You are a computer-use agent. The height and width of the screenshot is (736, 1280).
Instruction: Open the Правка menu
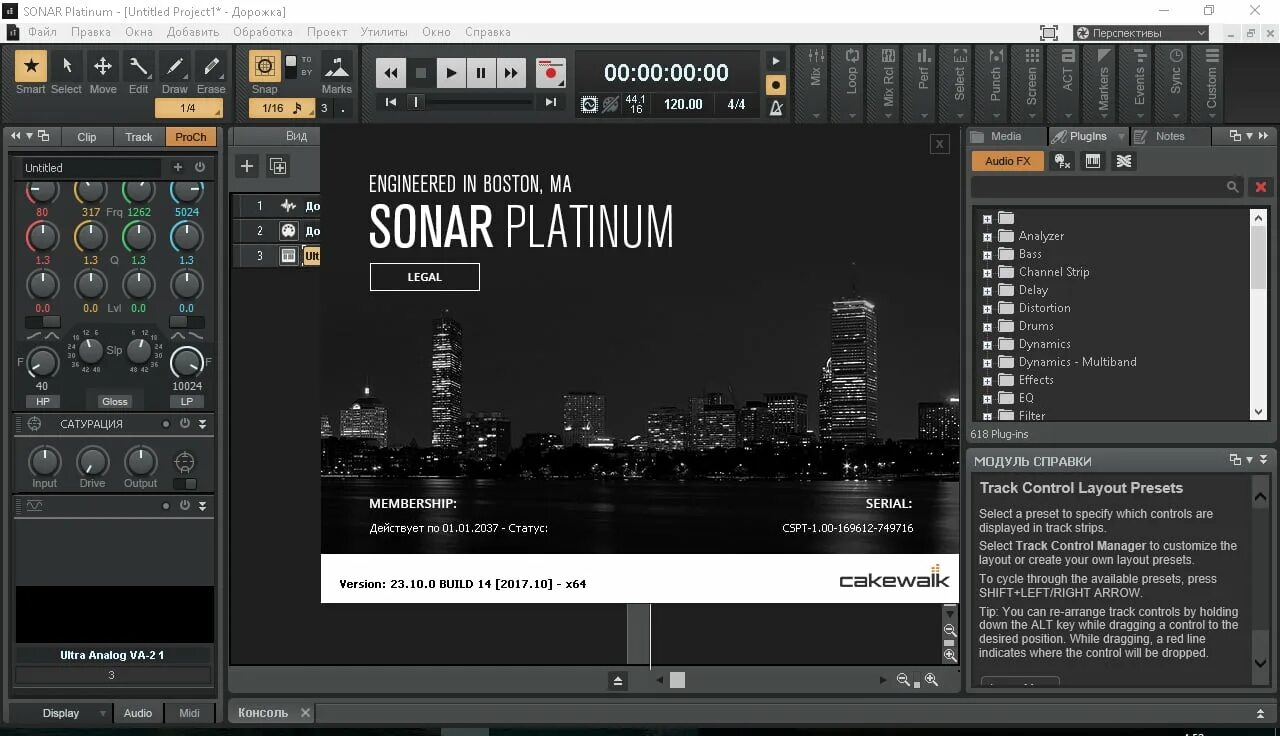[x=91, y=32]
